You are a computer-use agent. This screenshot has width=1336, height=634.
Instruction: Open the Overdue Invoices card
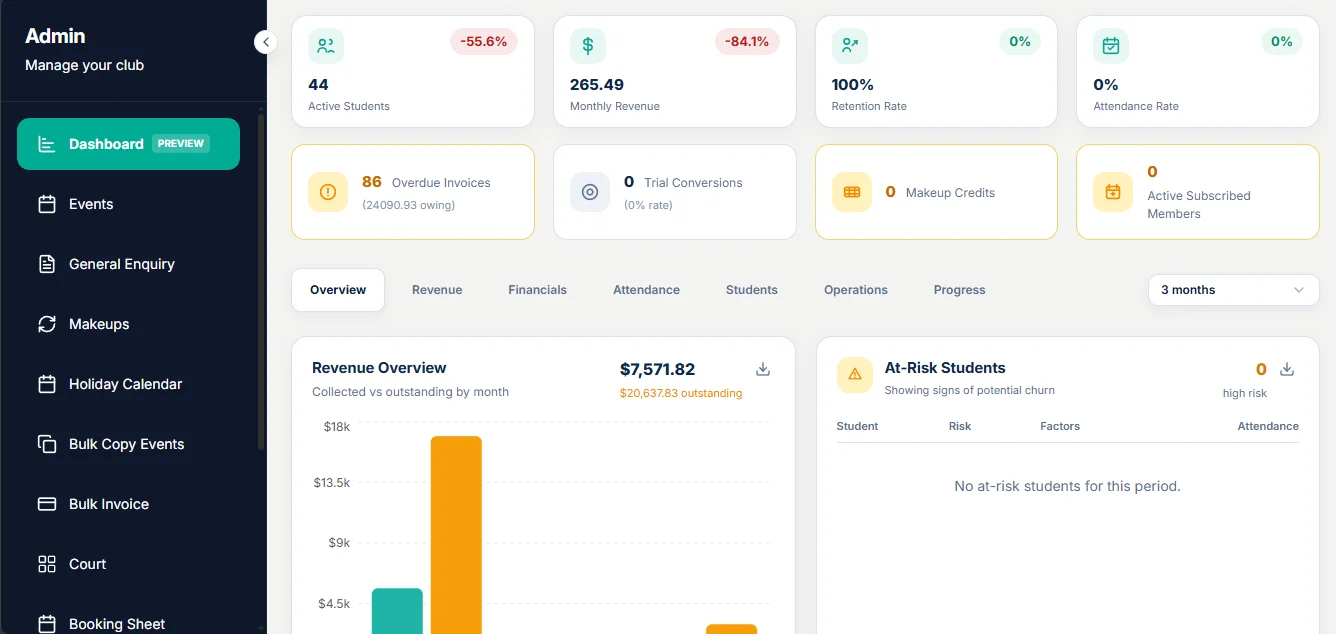click(413, 192)
